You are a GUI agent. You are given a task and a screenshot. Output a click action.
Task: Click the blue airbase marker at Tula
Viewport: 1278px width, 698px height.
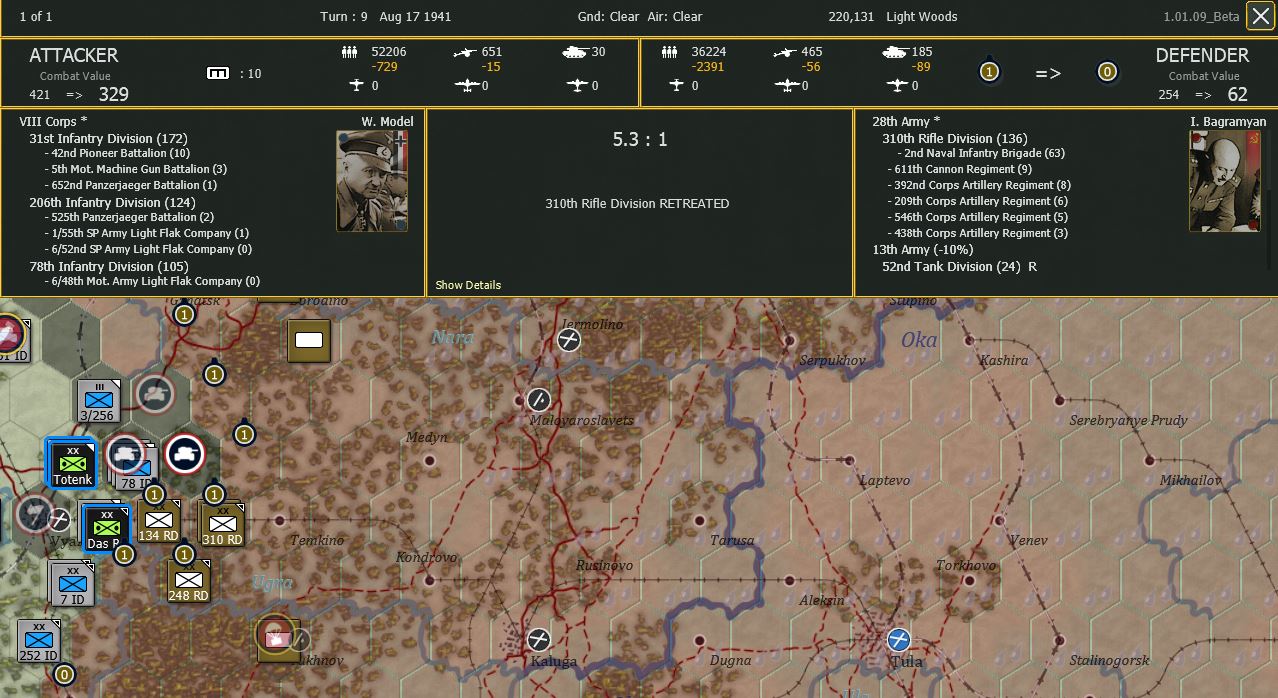(x=899, y=639)
